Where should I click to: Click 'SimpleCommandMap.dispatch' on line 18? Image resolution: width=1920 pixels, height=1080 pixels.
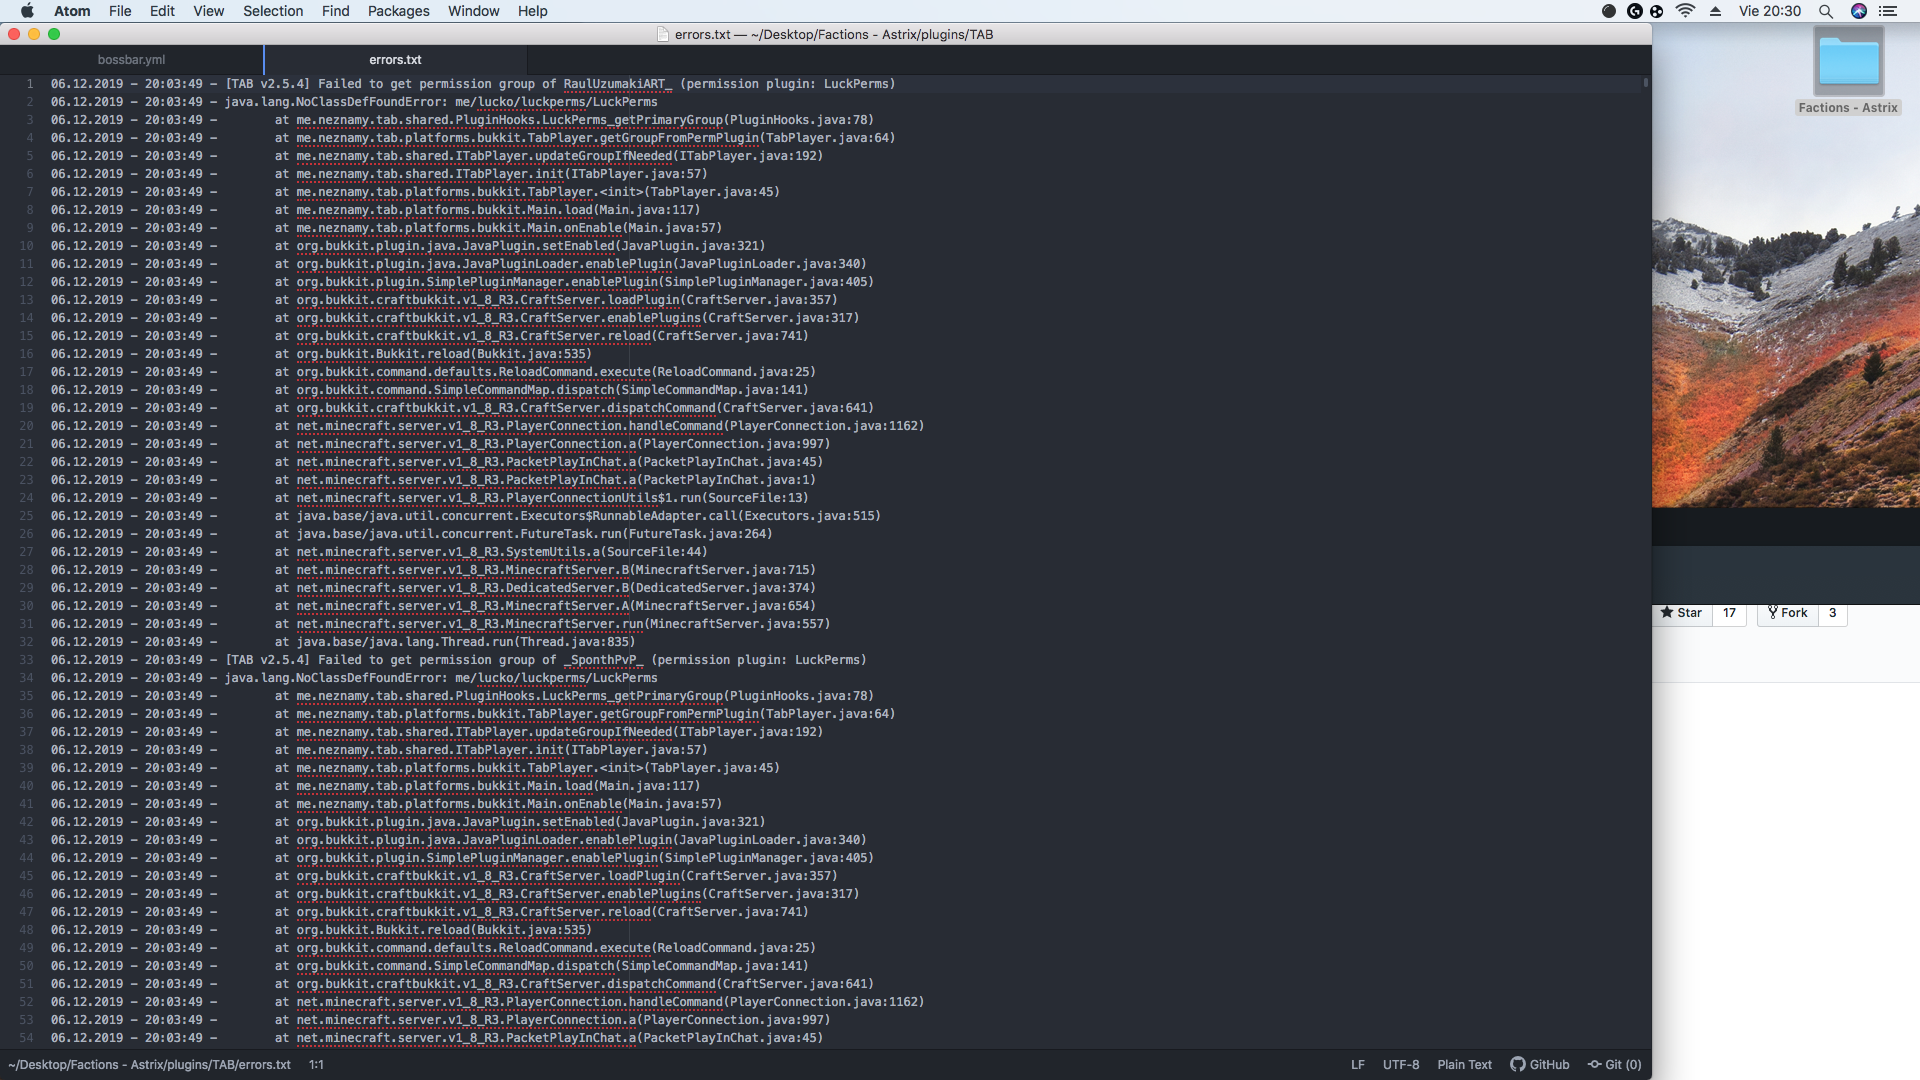tap(524, 390)
